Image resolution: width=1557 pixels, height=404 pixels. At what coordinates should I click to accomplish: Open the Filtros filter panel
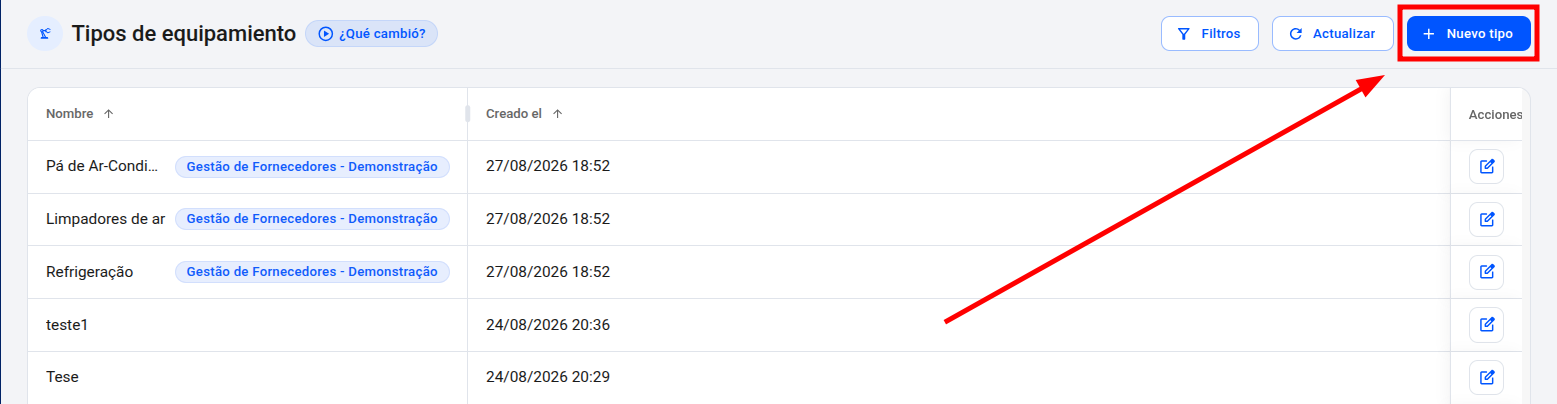coord(1209,33)
